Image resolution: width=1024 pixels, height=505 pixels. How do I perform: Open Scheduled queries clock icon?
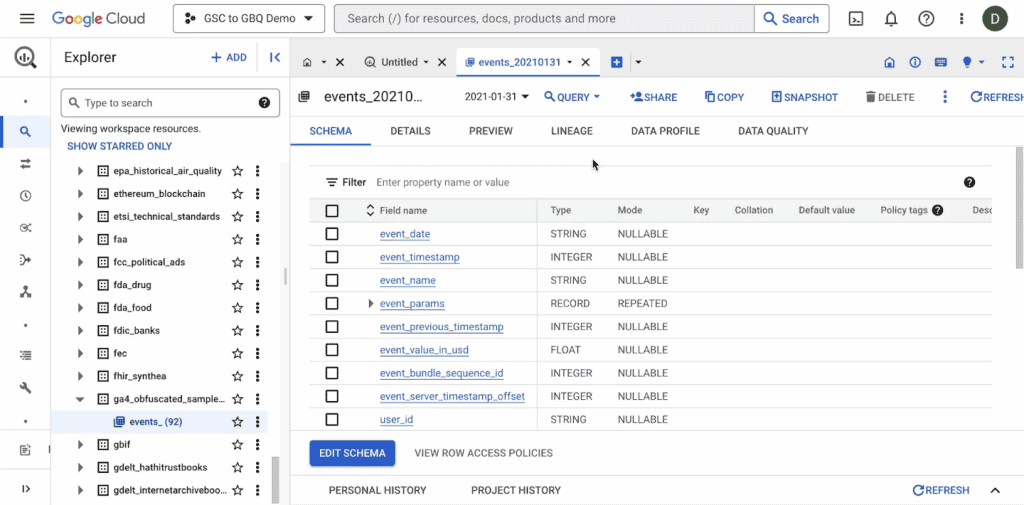tap(25, 196)
